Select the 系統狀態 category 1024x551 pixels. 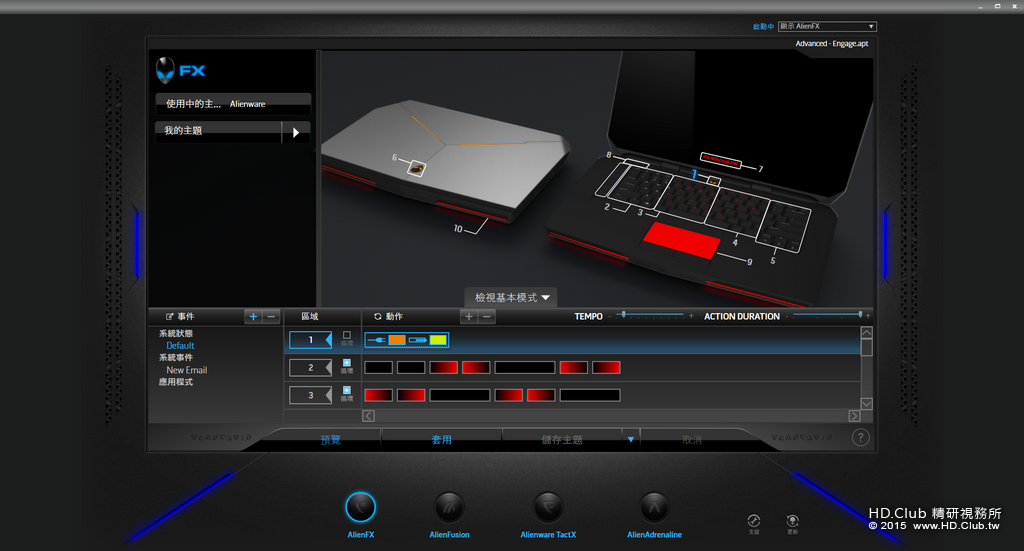tap(176, 334)
